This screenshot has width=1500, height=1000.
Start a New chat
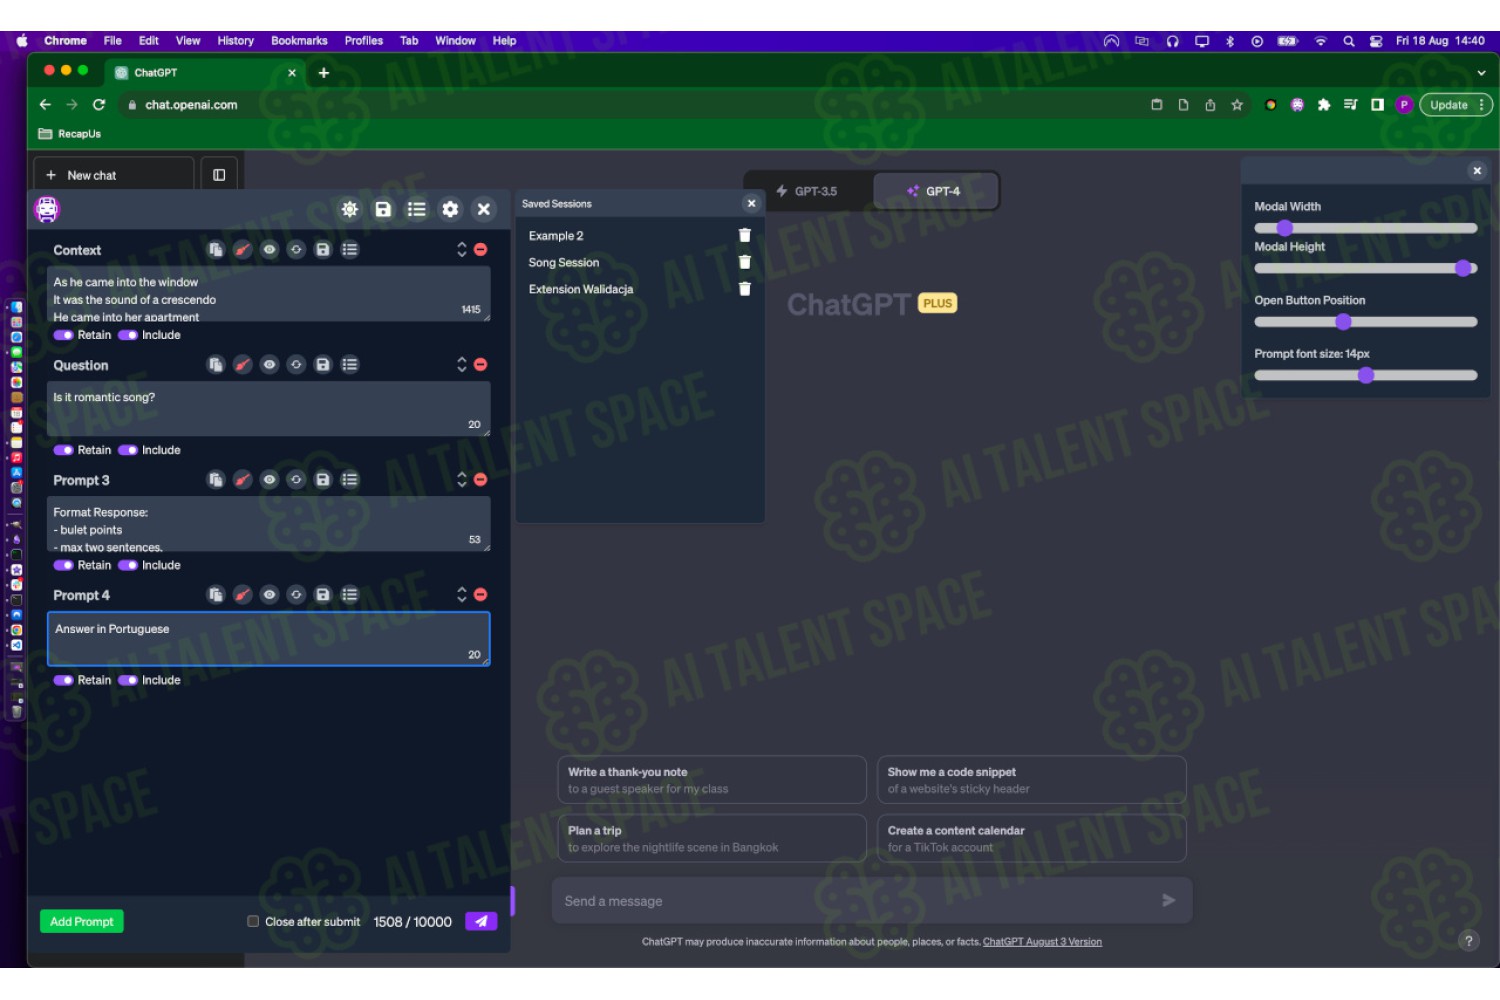pyautogui.click(x=113, y=175)
